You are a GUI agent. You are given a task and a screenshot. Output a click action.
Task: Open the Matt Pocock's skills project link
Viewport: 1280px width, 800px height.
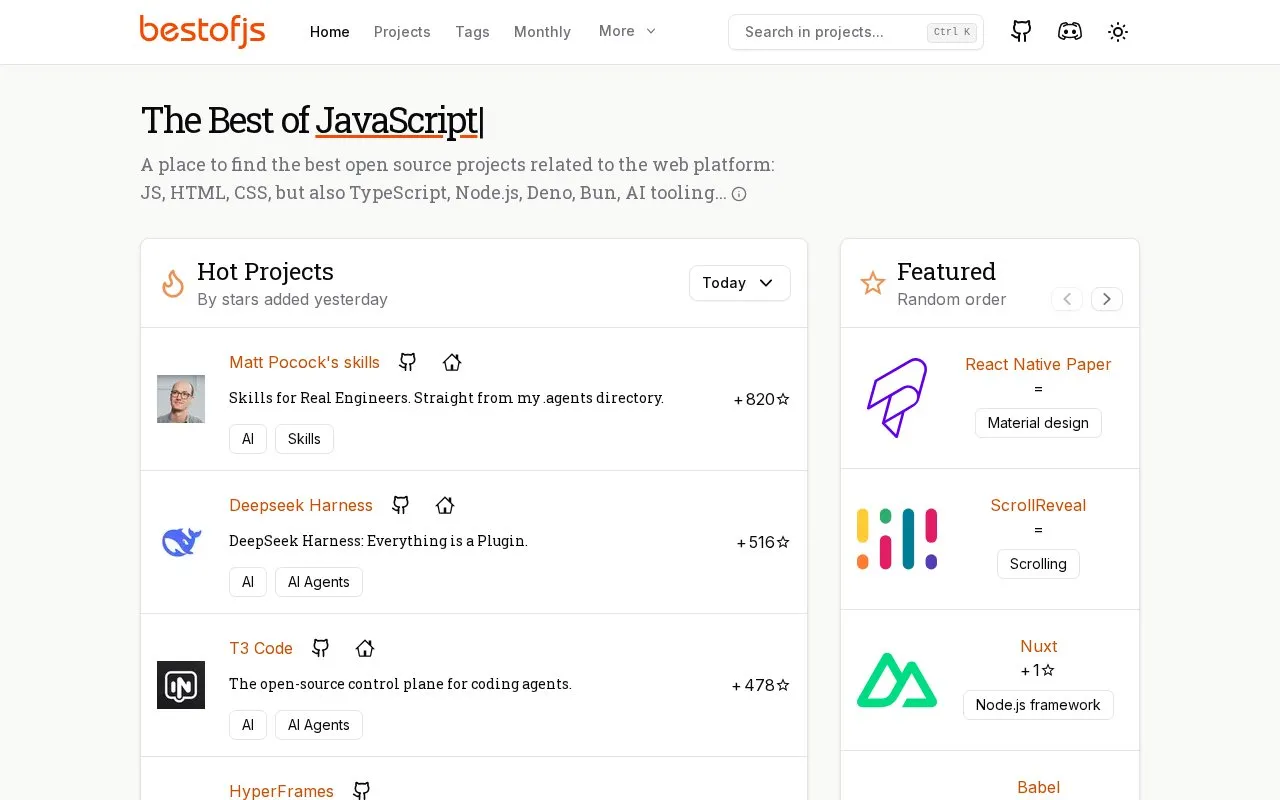click(x=304, y=362)
